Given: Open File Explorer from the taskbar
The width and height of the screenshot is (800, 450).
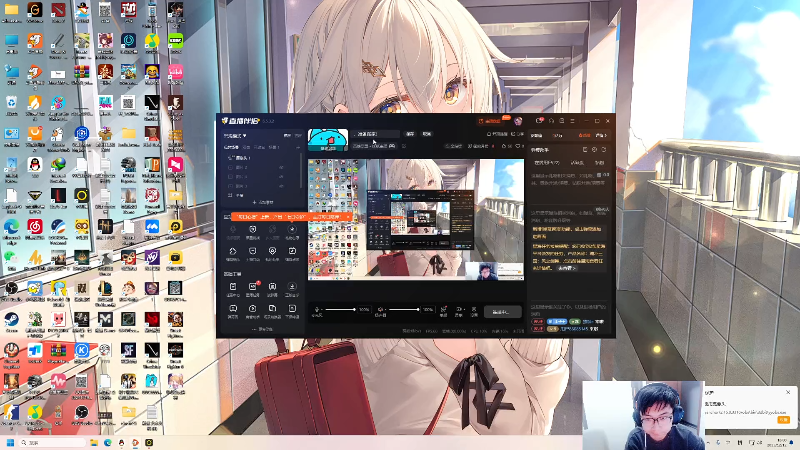Looking at the screenshot, I should click(x=94, y=442).
